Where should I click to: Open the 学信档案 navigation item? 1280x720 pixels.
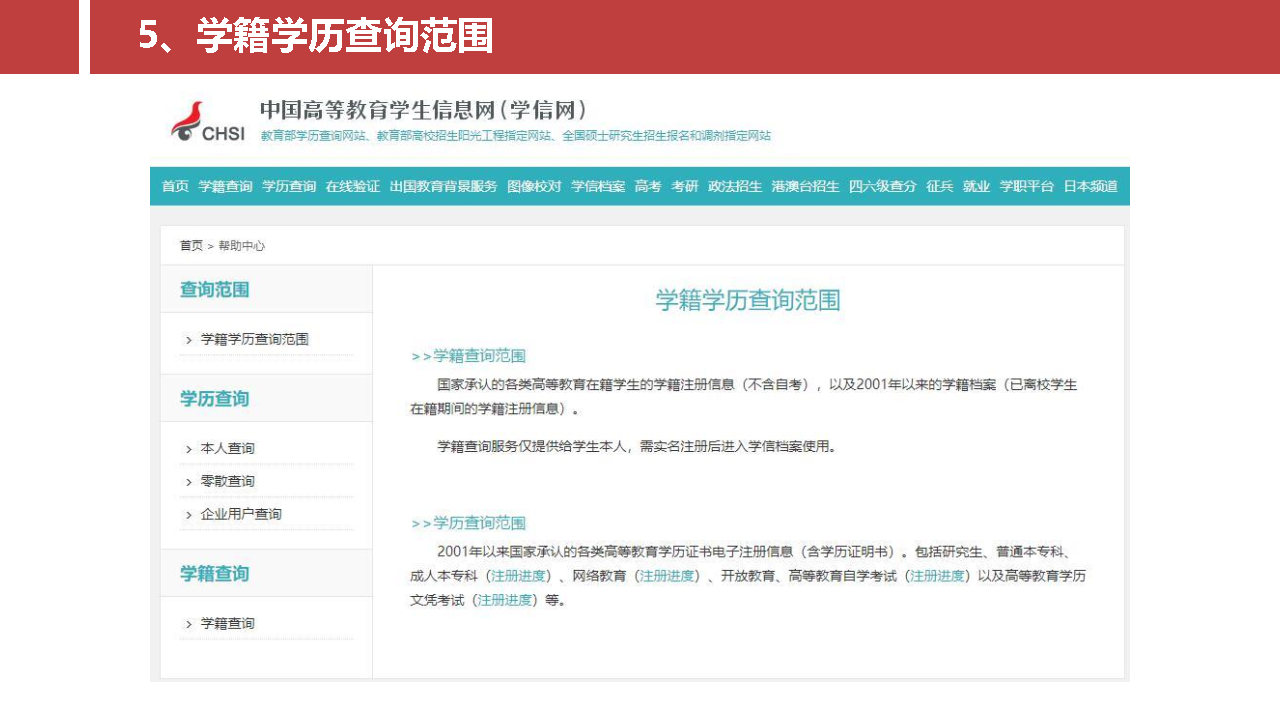point(598,186)
